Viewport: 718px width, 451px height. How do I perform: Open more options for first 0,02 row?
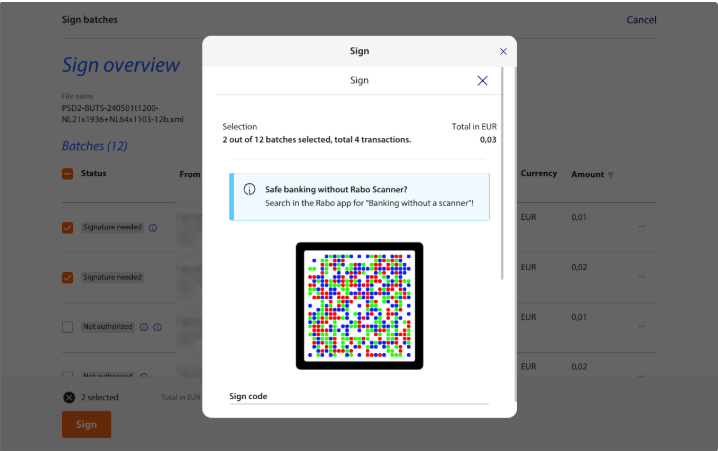point(642,276)
